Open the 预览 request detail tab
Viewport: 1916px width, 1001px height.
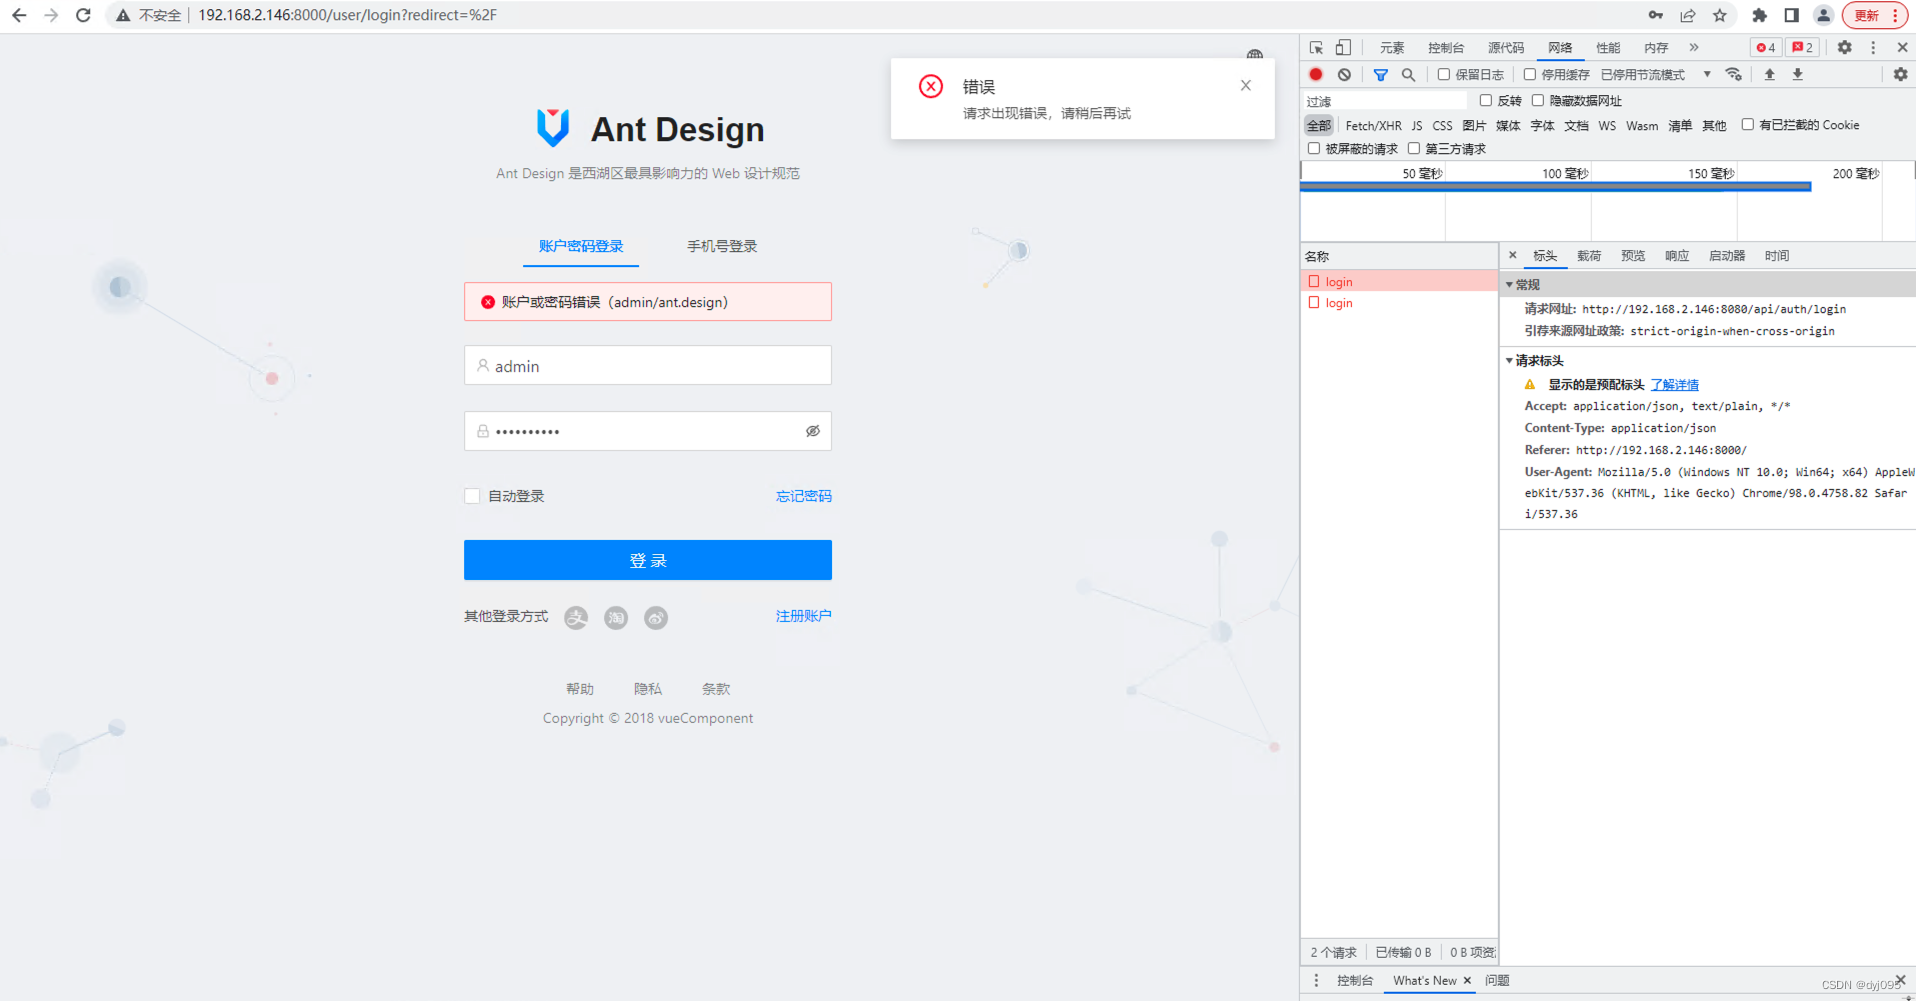point(1633,255)
